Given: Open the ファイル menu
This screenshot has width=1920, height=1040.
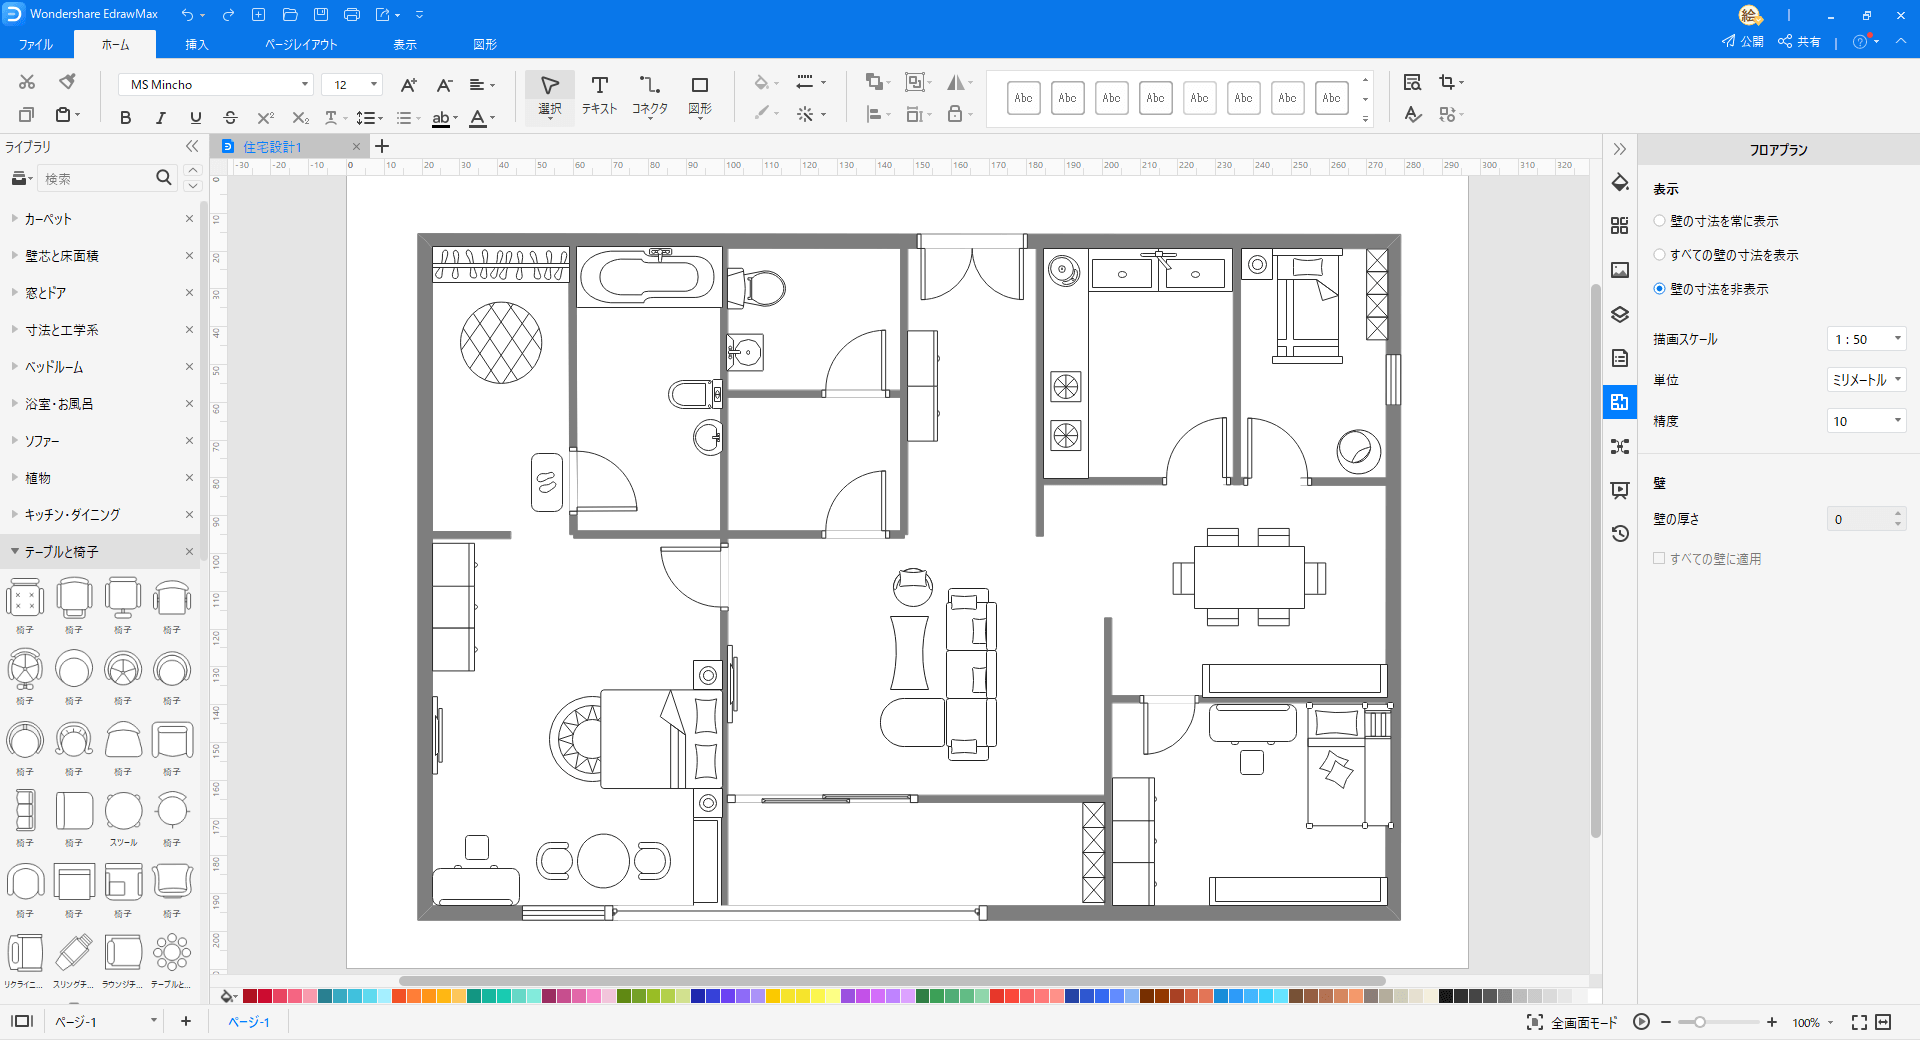Looking at the screenshot, I should (35, 45).
